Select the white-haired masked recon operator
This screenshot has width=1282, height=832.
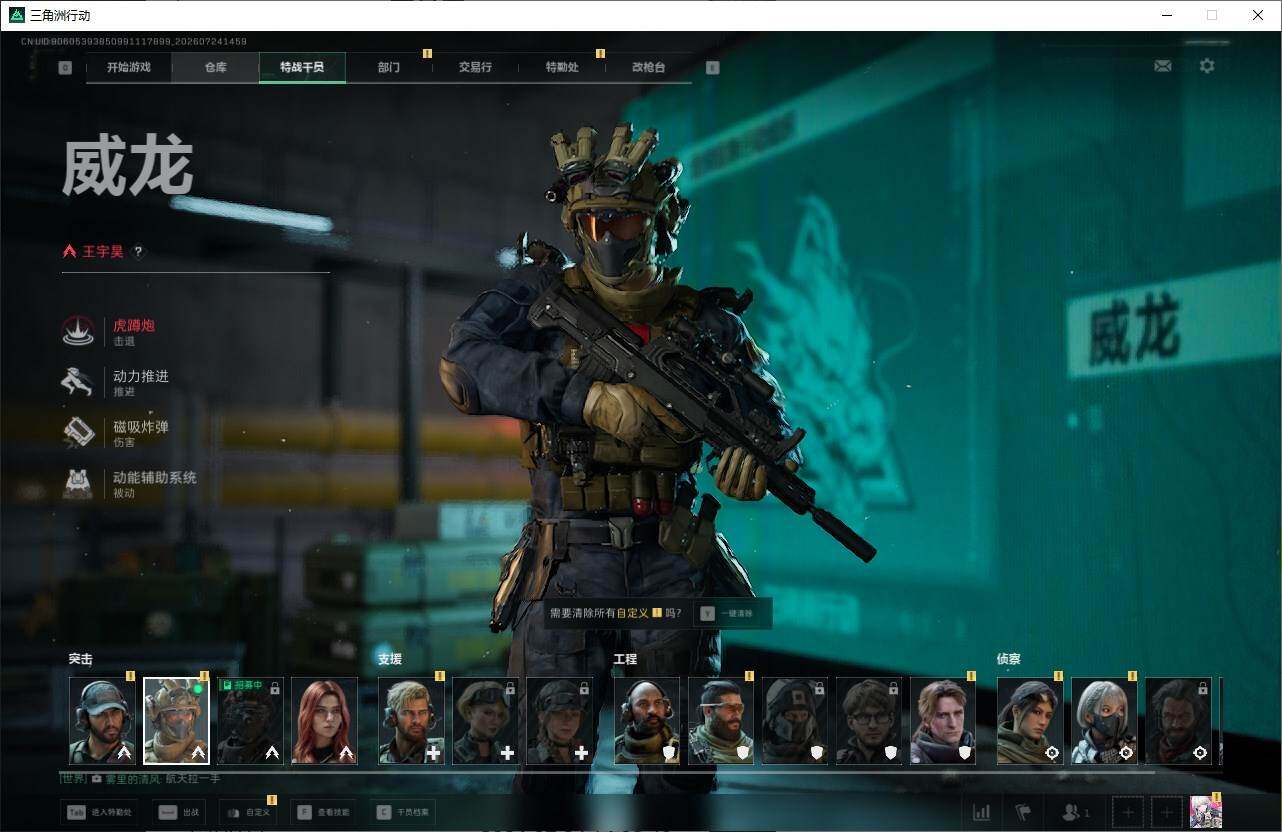[1104, 721]
